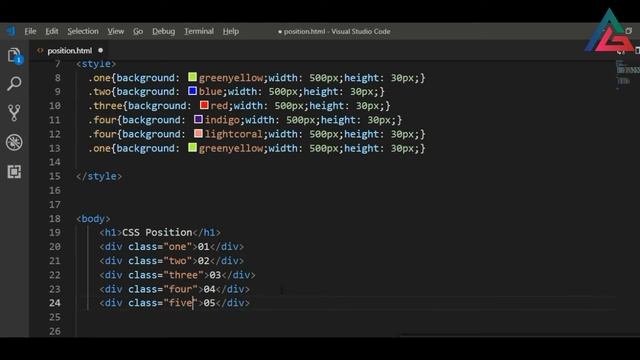
Task: Click class value "four" on line 23
Action: [x=180, y=289]
